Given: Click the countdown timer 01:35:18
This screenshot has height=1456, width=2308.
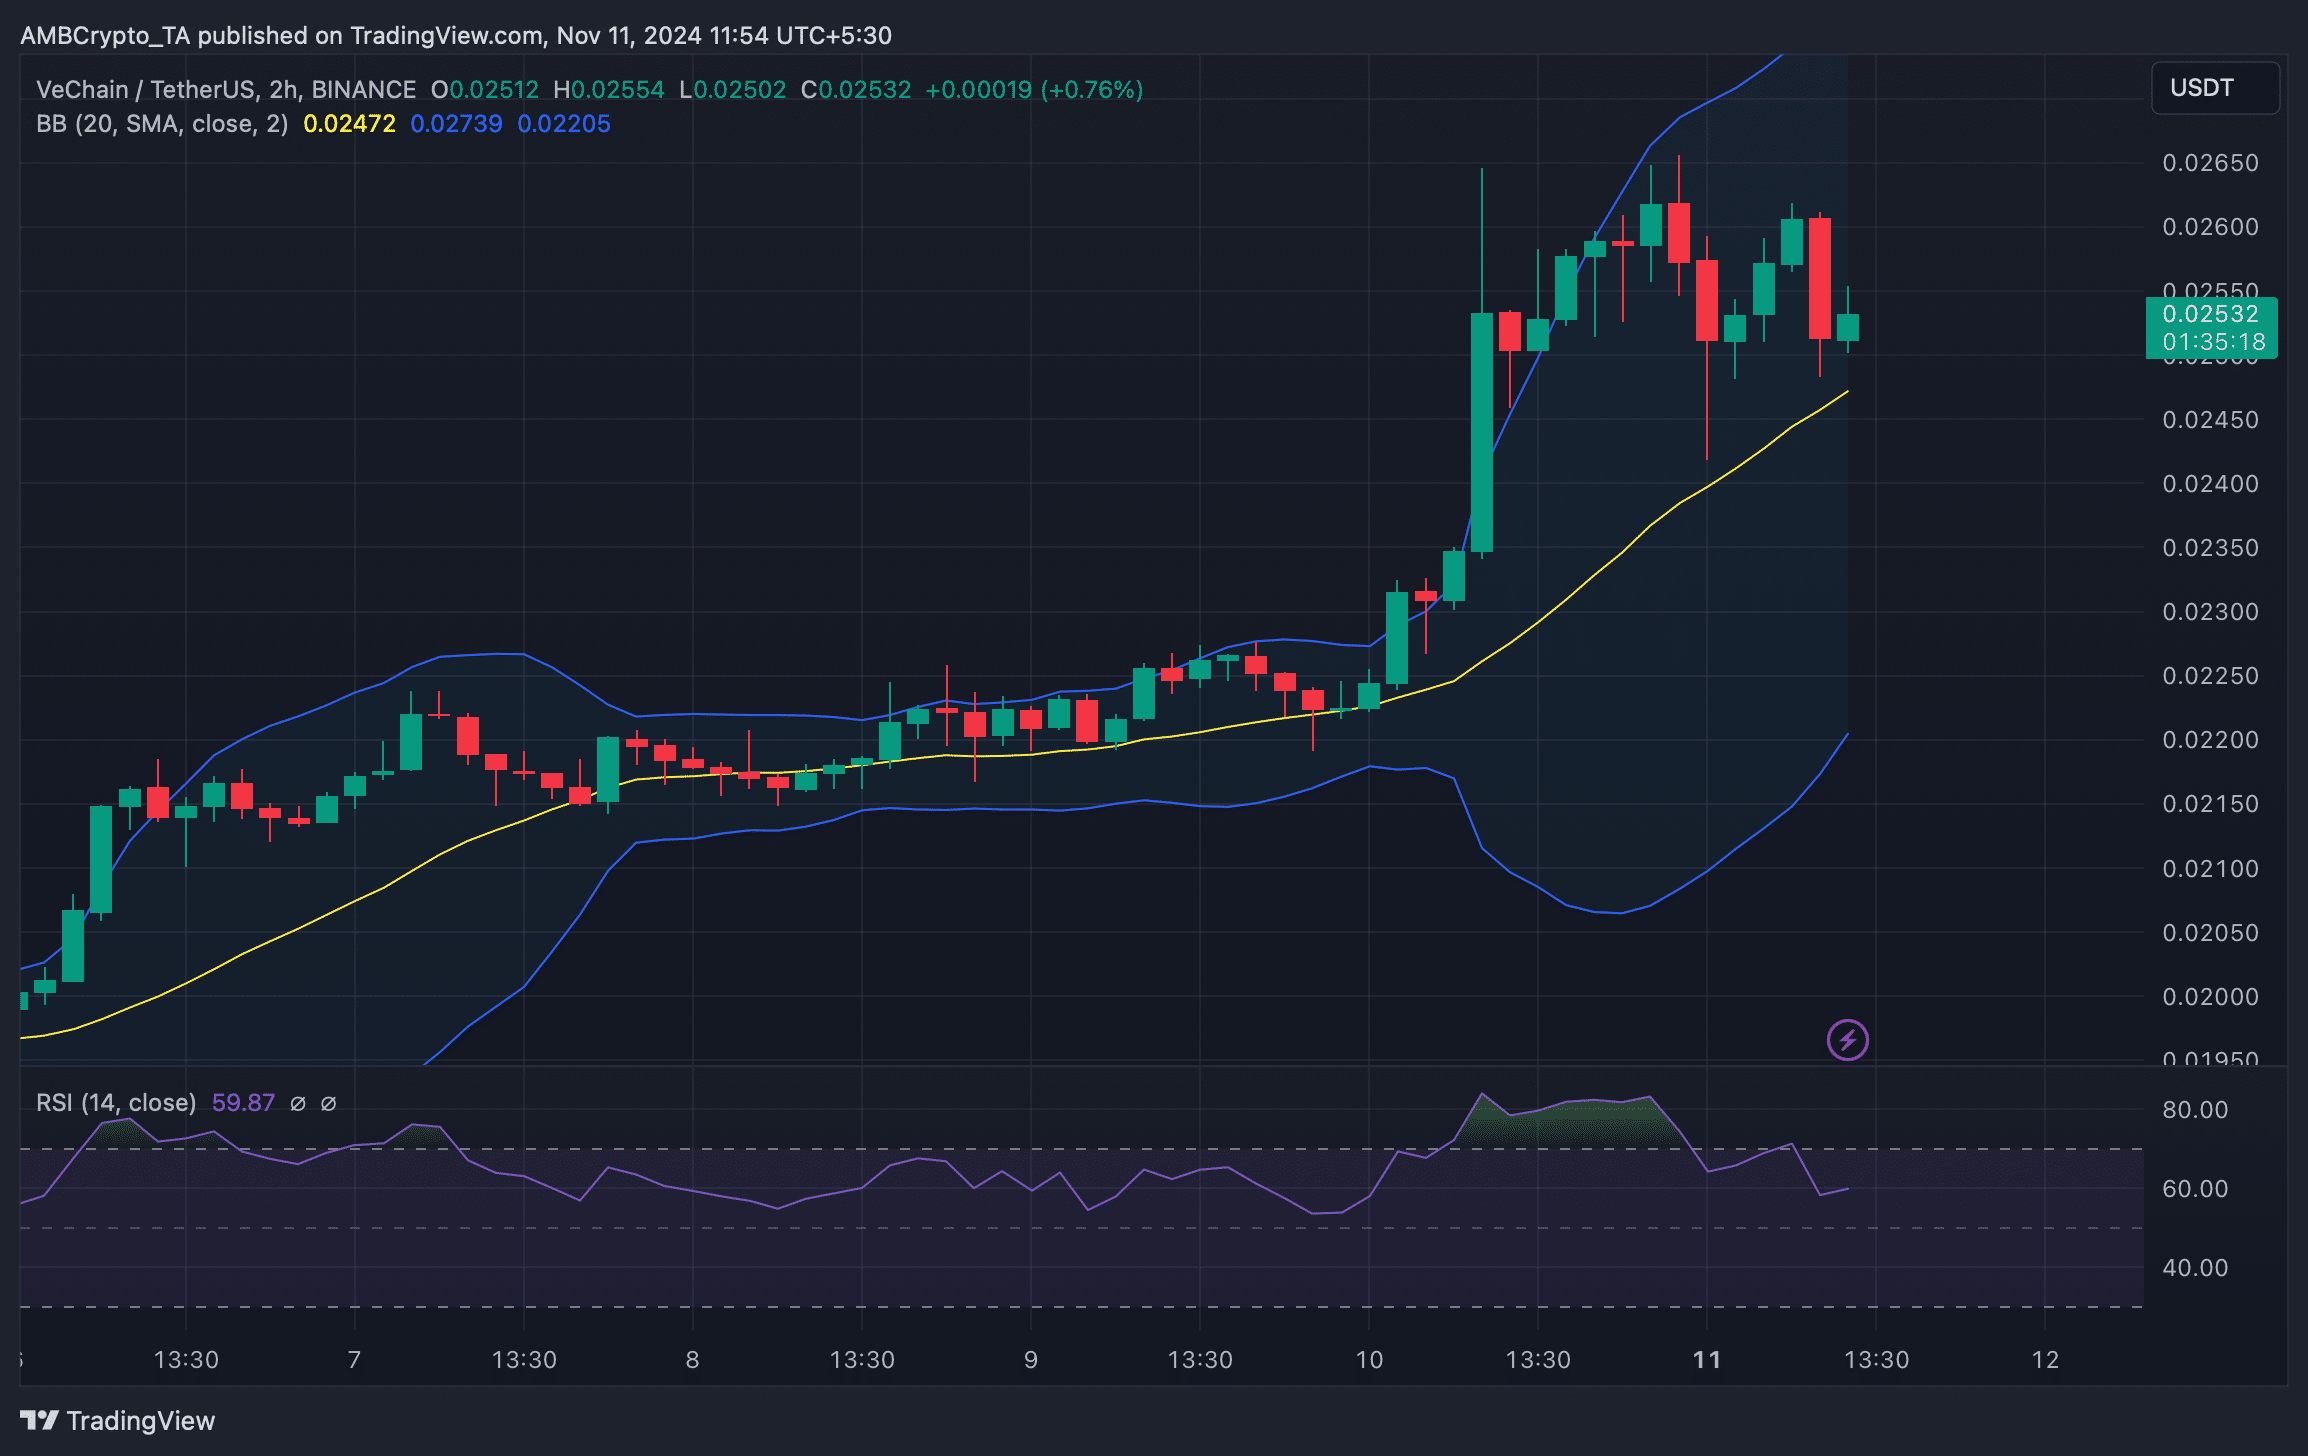Looking at the screenshot, I should click(x=2214, y=342).
